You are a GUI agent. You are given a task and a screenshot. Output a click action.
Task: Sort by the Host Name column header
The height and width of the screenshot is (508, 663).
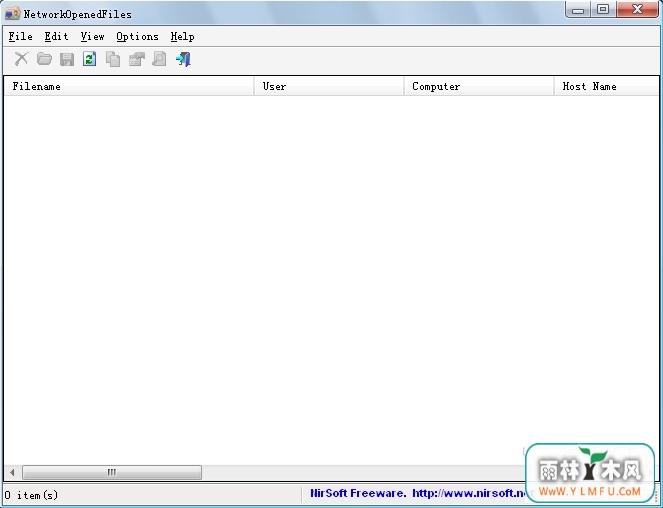point(607,86)
